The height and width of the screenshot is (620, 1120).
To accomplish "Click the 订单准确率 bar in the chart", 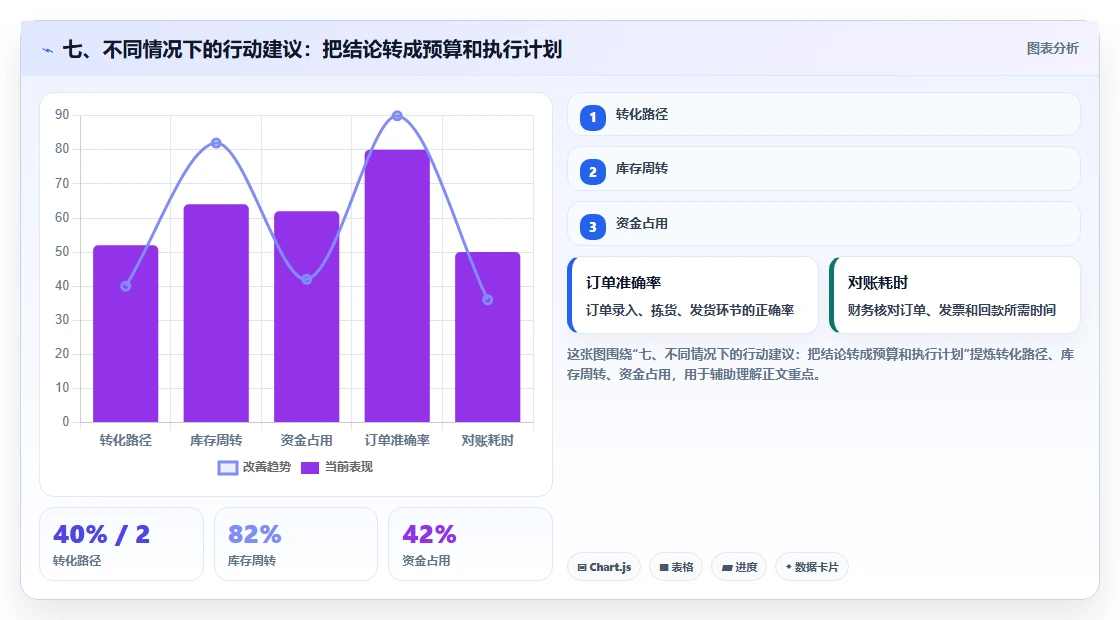I will pyautogui.click(x=397, y=286).
